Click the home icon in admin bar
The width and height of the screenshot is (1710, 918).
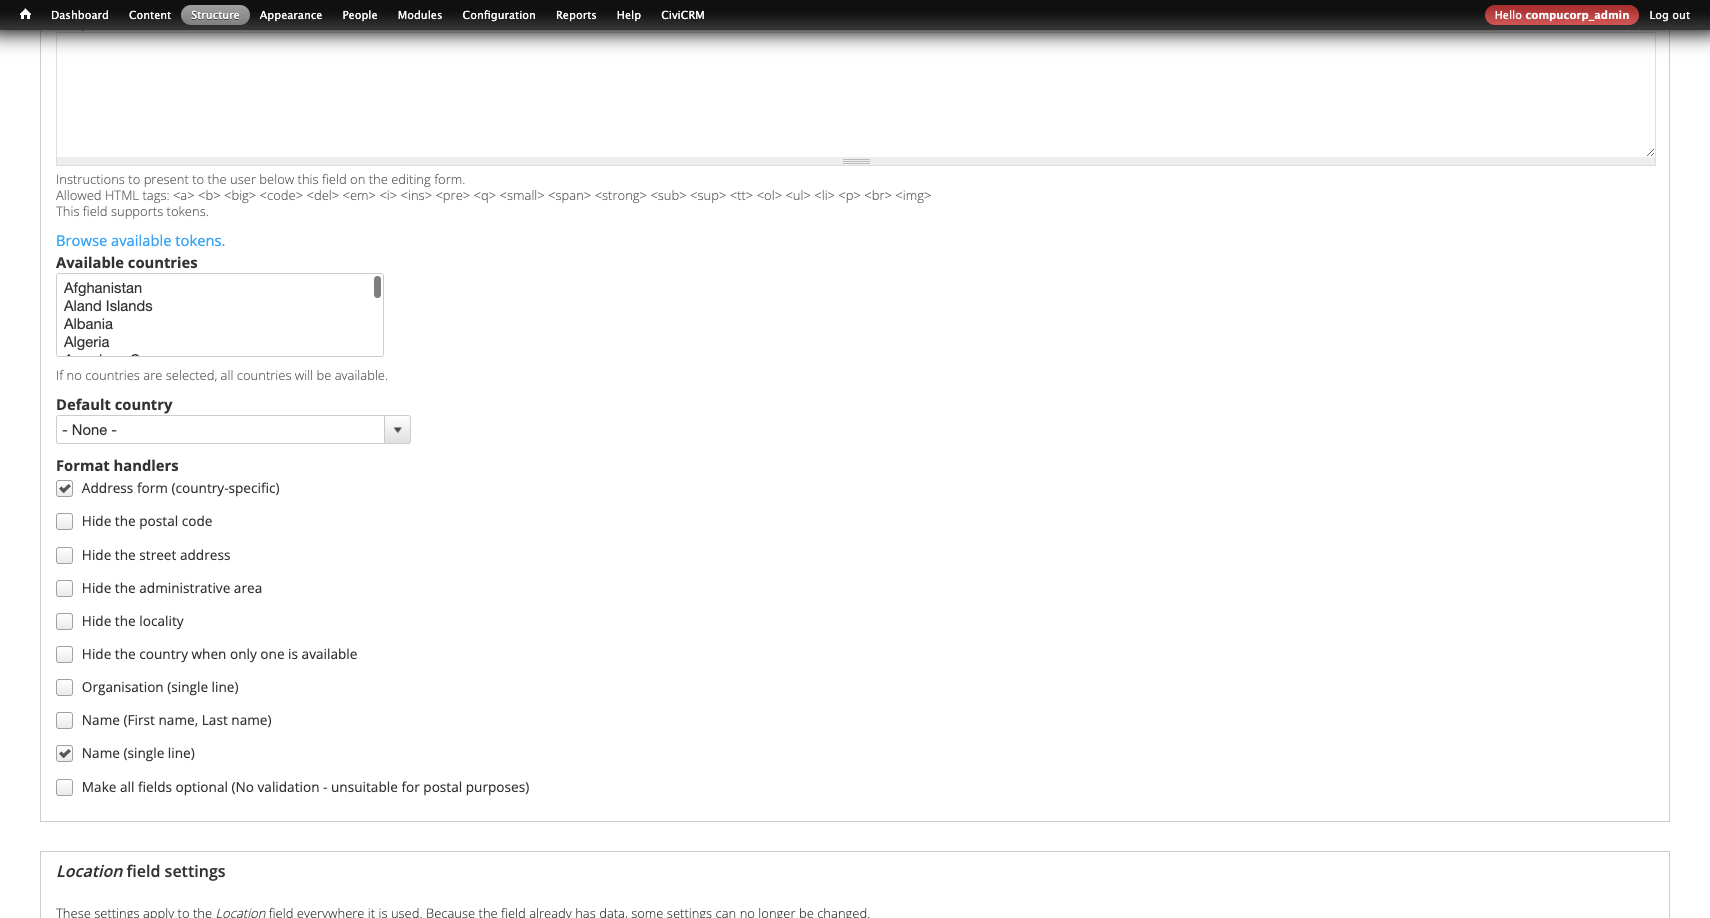25,15
